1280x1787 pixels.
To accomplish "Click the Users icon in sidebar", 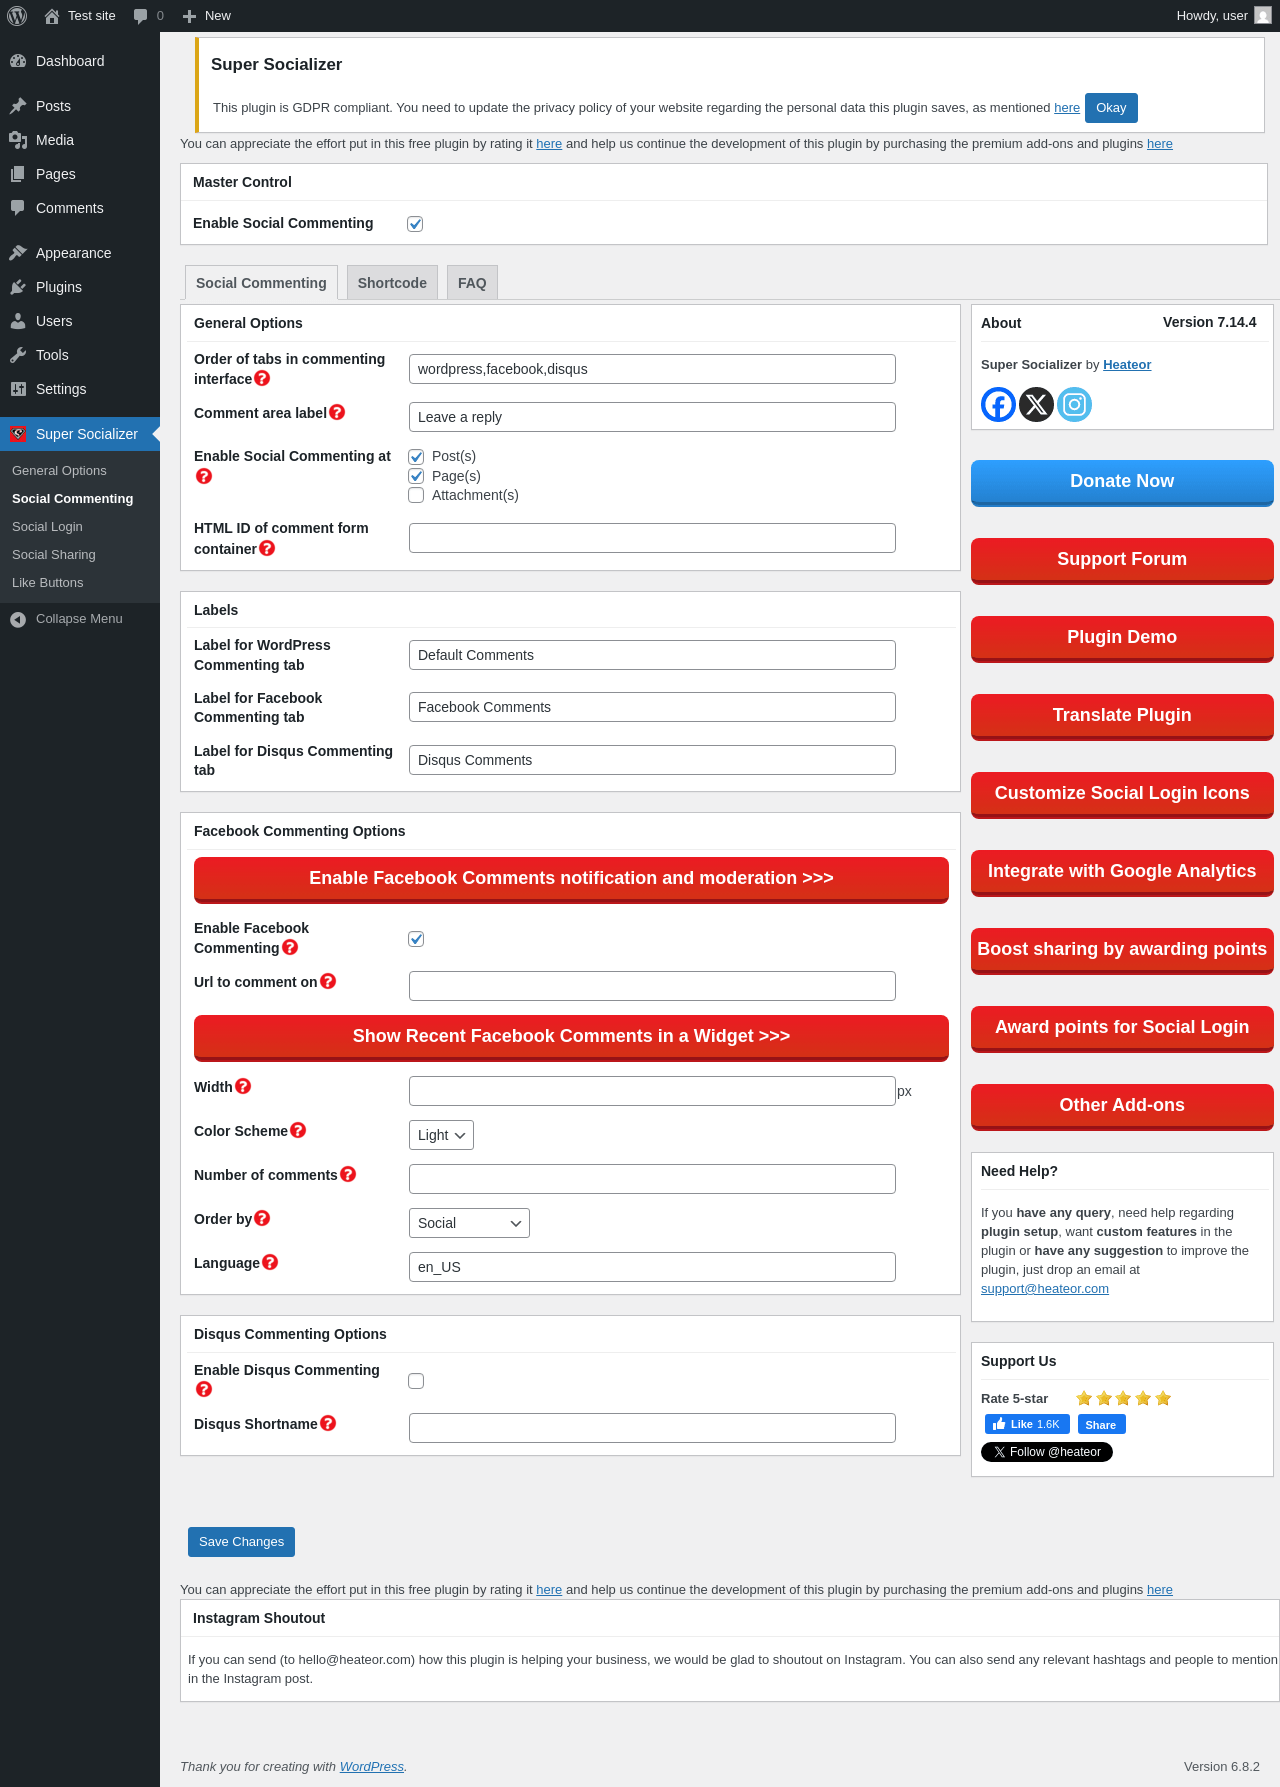I will pyautogui.click(x=18, y=321).
